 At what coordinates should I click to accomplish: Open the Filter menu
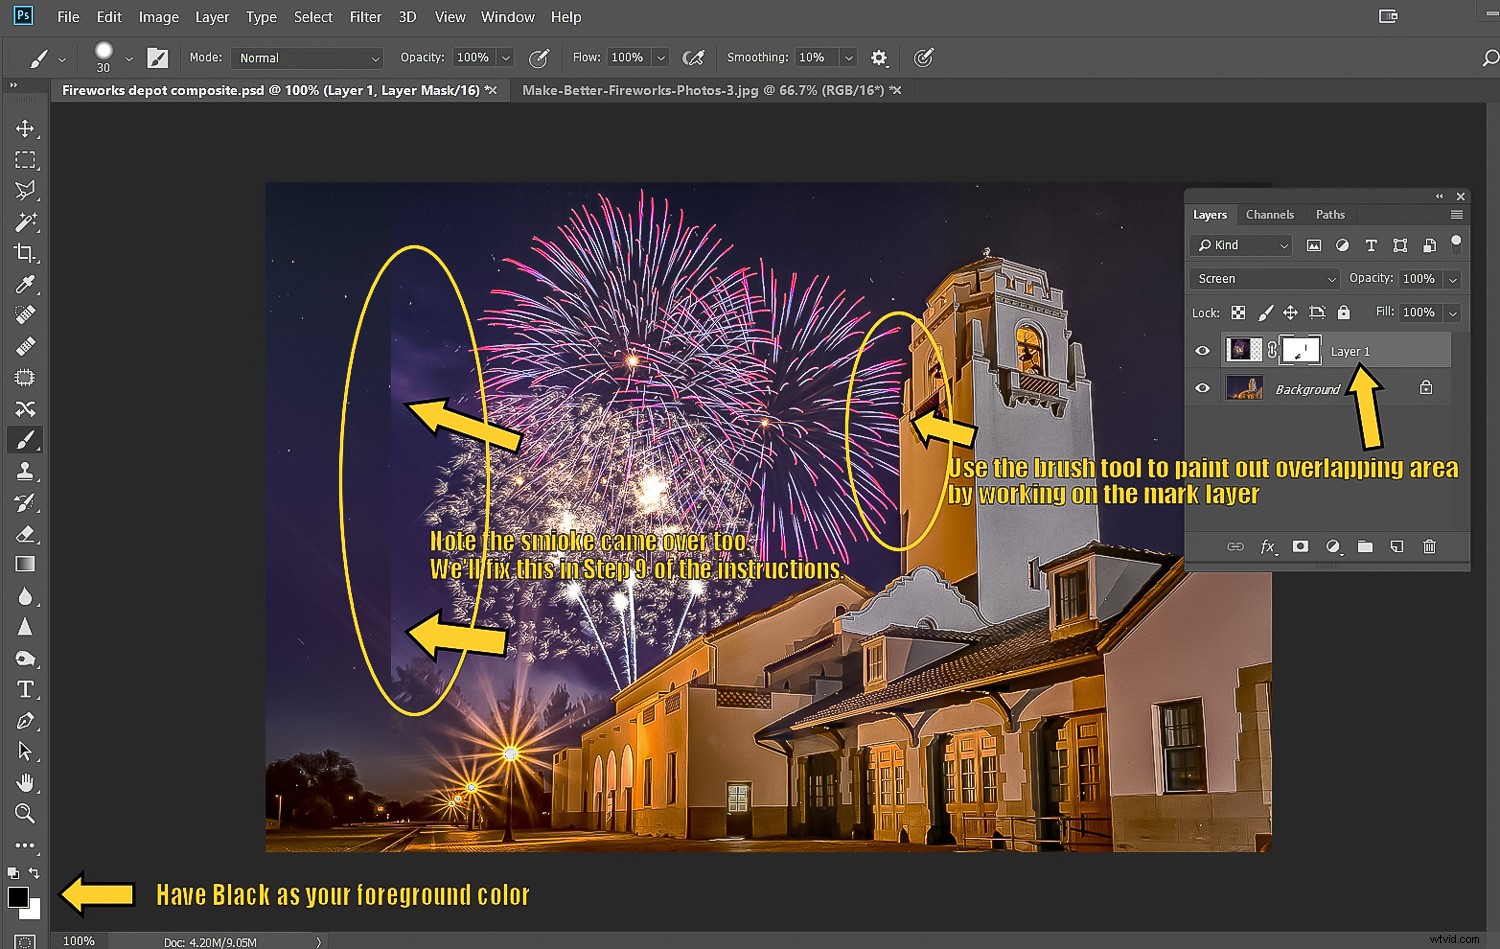click(365, 16)
